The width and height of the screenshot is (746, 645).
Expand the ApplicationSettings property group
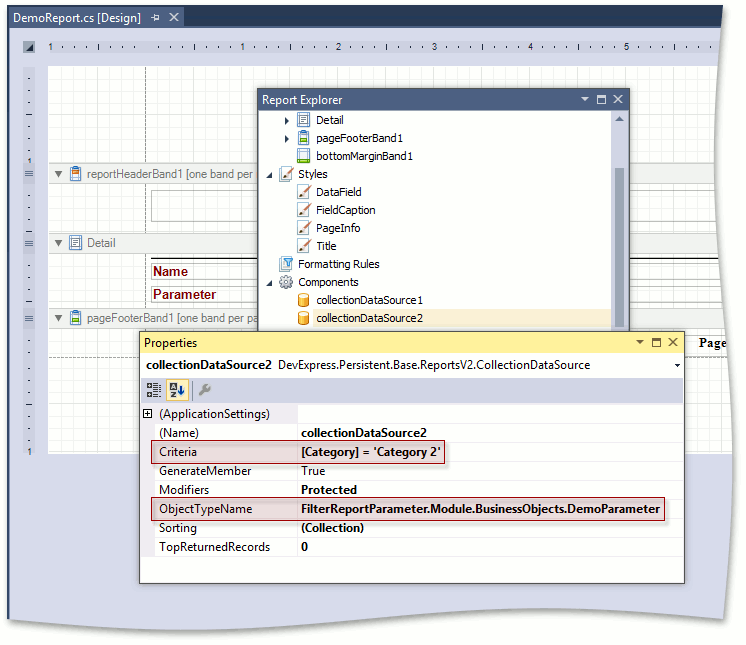point(148,414)
